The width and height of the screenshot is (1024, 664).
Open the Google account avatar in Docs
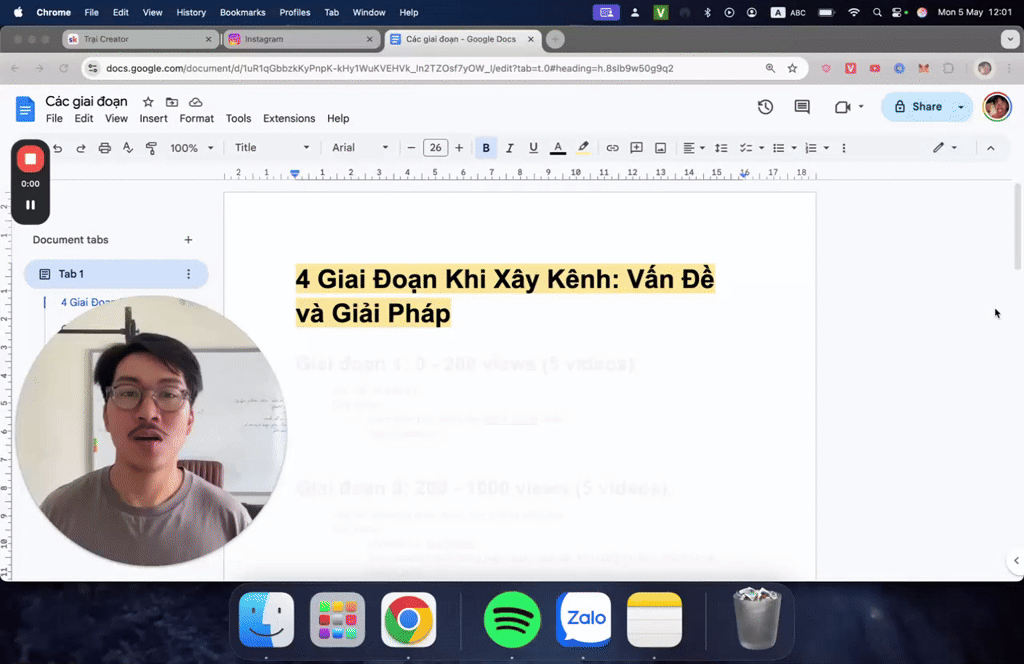coord(997,107)
